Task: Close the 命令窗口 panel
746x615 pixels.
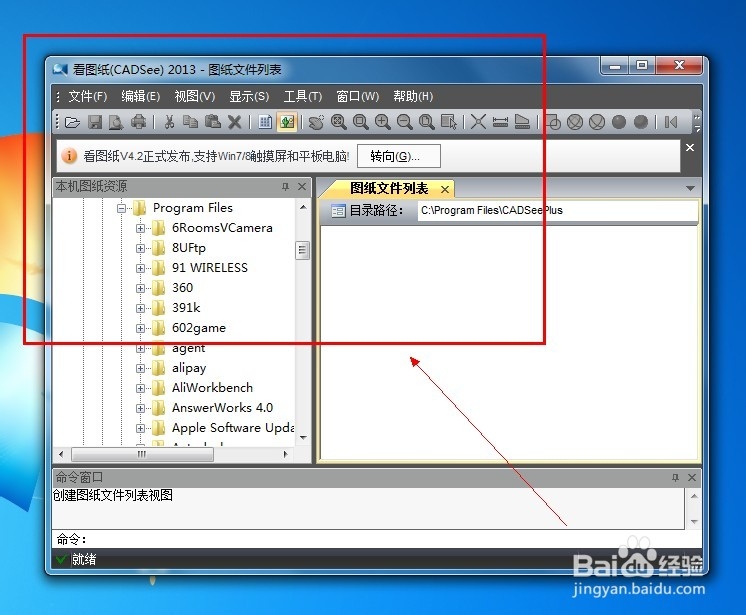Action: point(692,478)
